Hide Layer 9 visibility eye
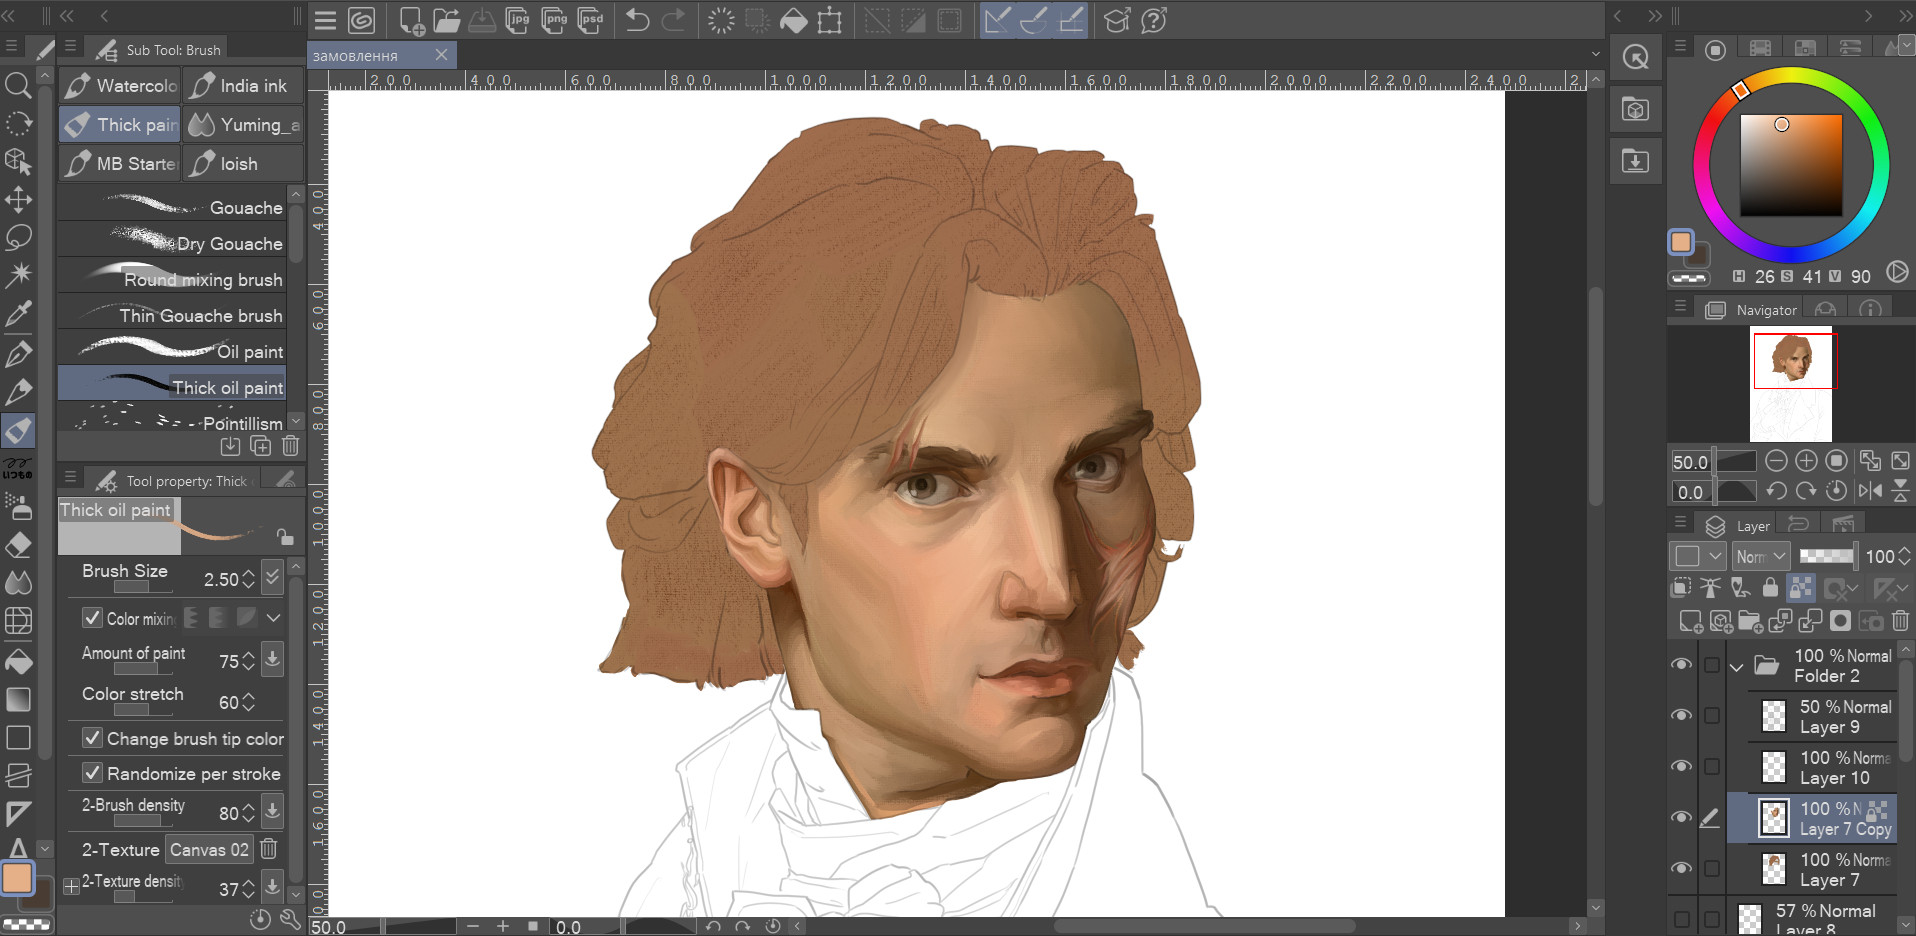Image resolution: width=1916 pixels, height=936 pixels. [x=1681, y=716]
